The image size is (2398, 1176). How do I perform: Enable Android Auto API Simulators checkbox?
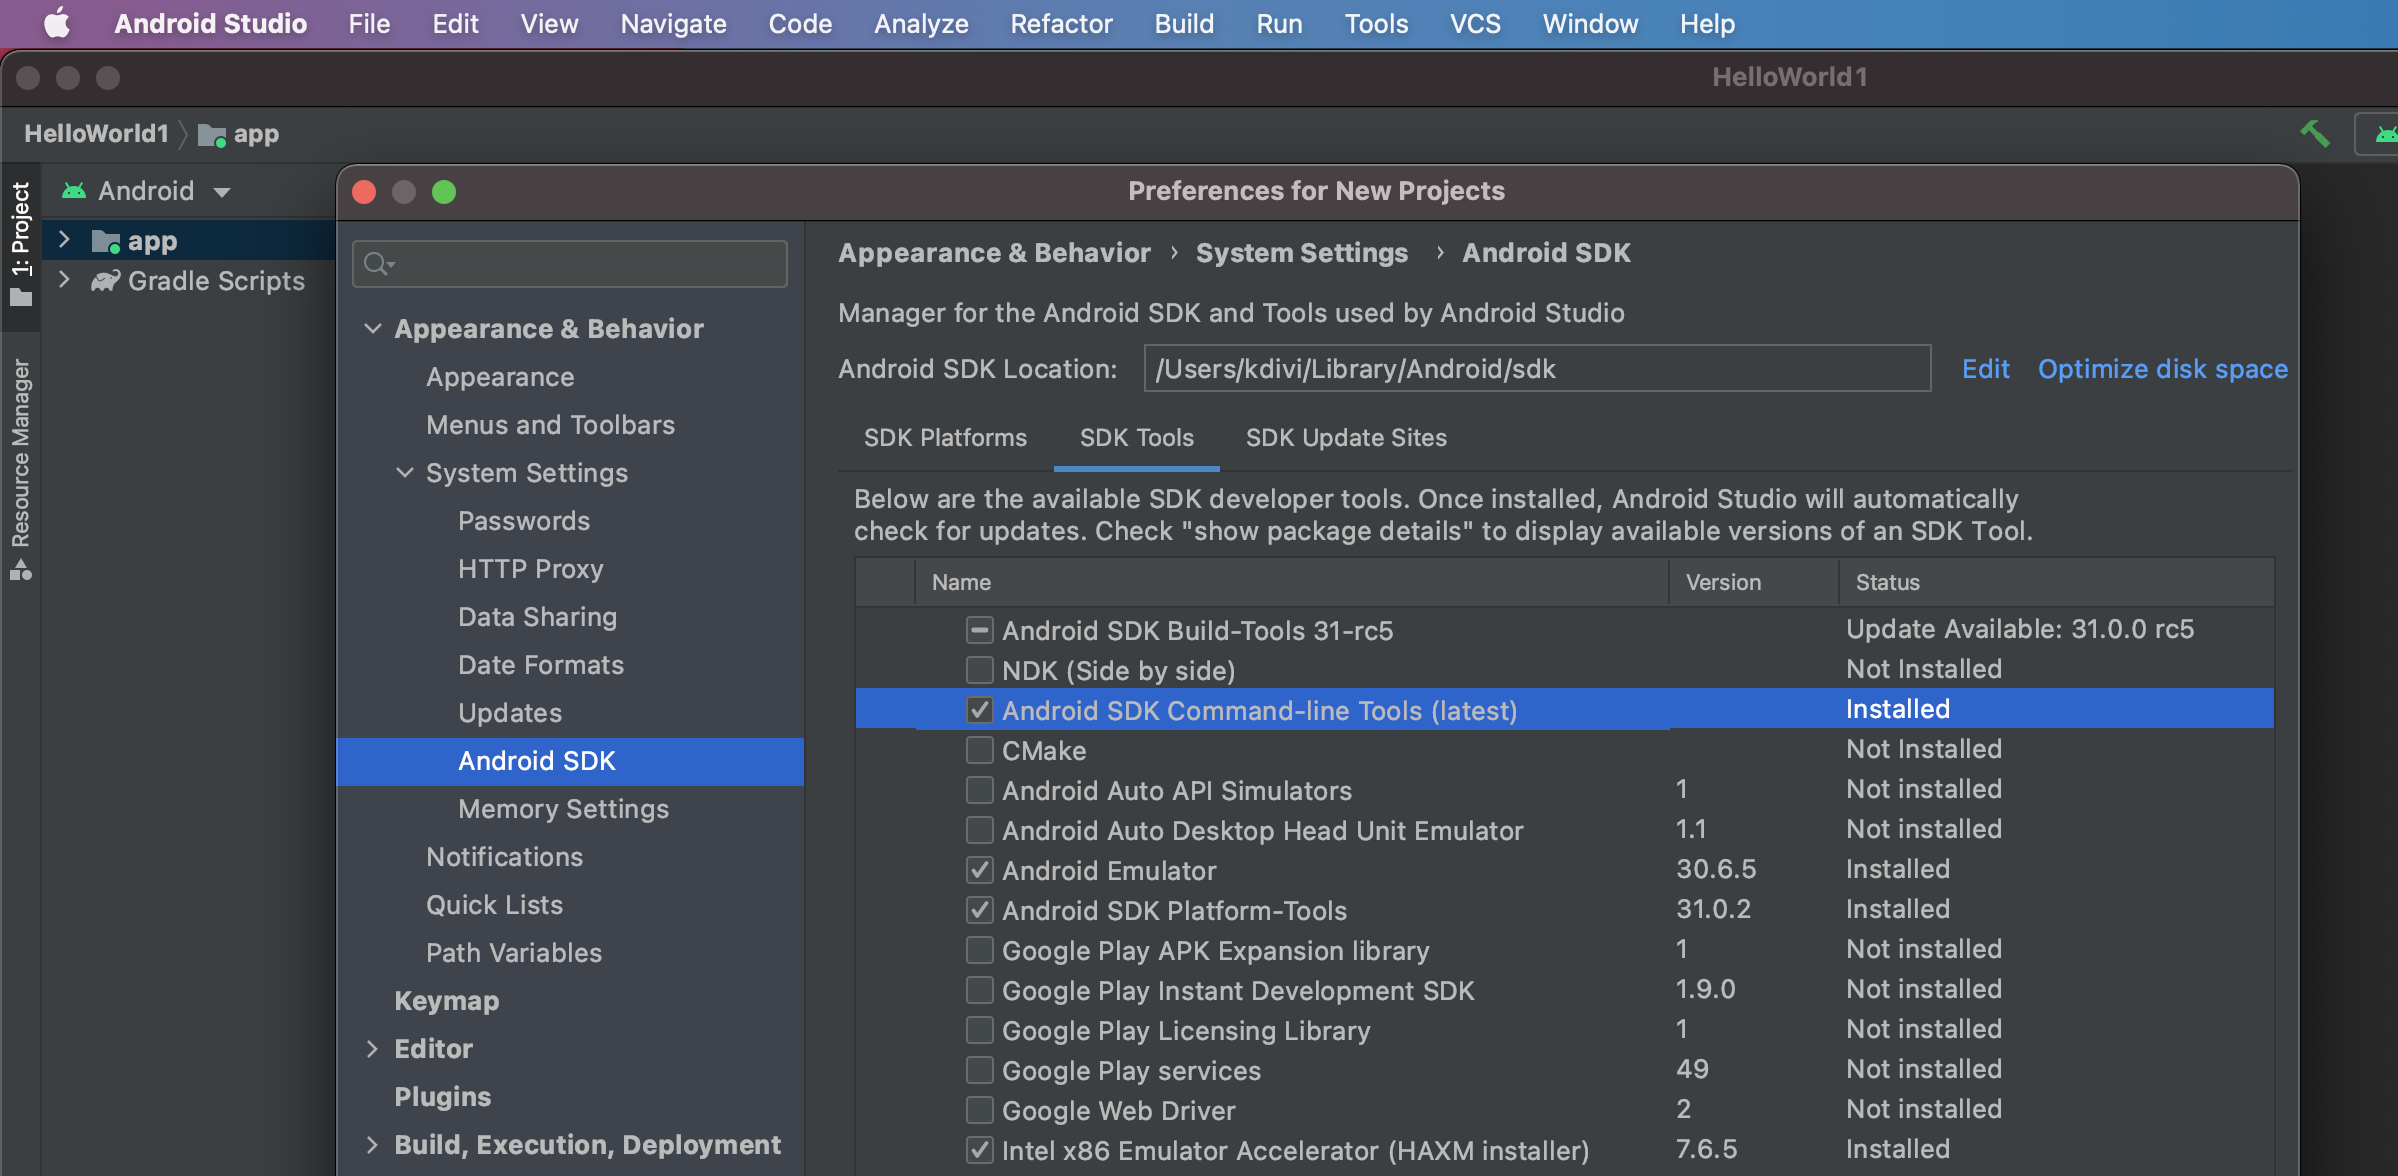979,790
